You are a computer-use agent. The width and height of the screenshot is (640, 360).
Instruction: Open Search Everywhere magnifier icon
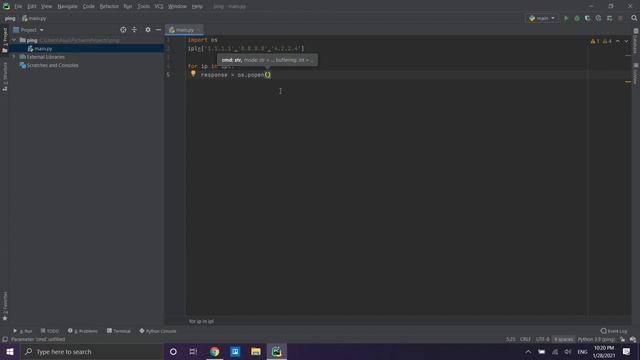point(634,18)
